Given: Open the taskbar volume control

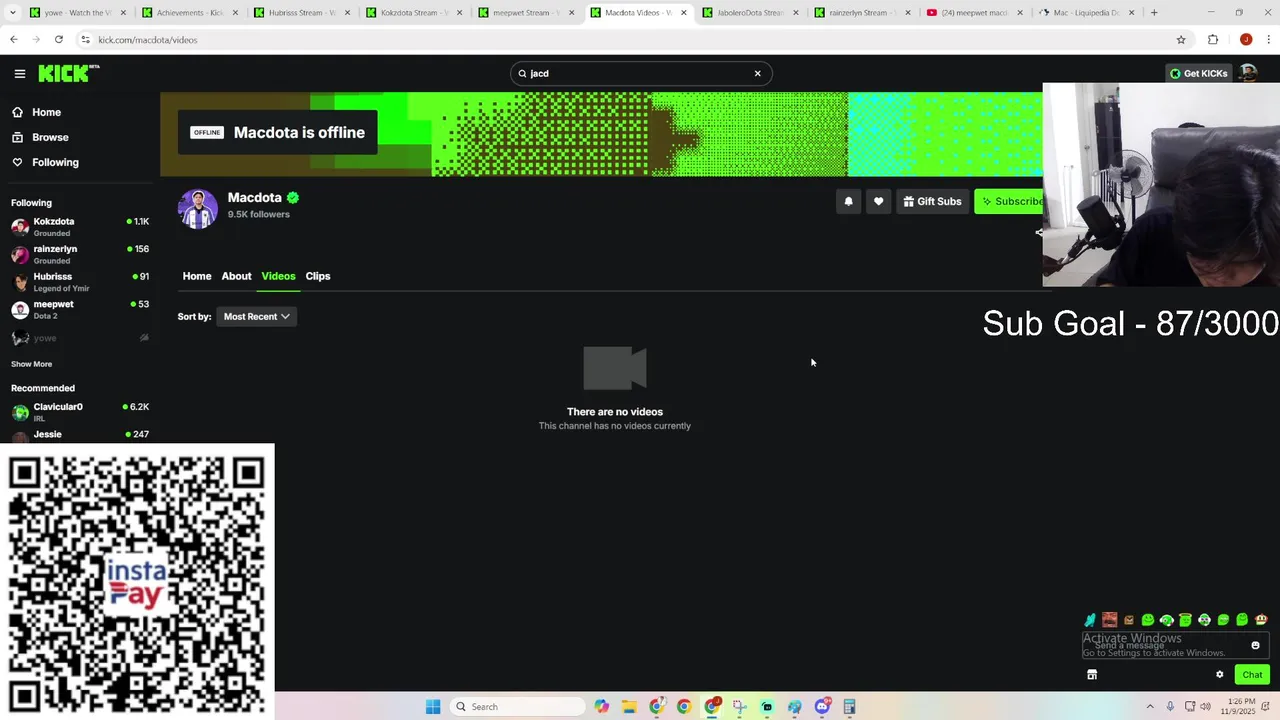Looking at the screenshot, I should coord(1205,707).
